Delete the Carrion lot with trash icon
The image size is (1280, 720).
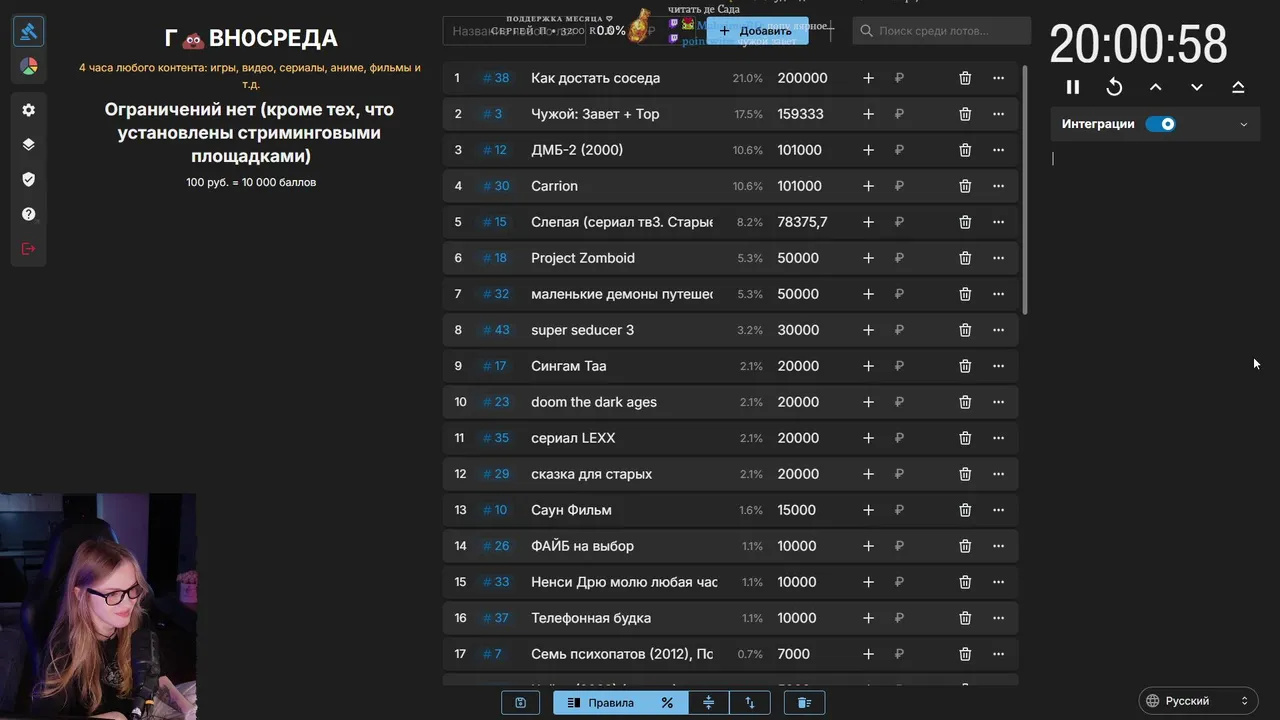(965, 186)
